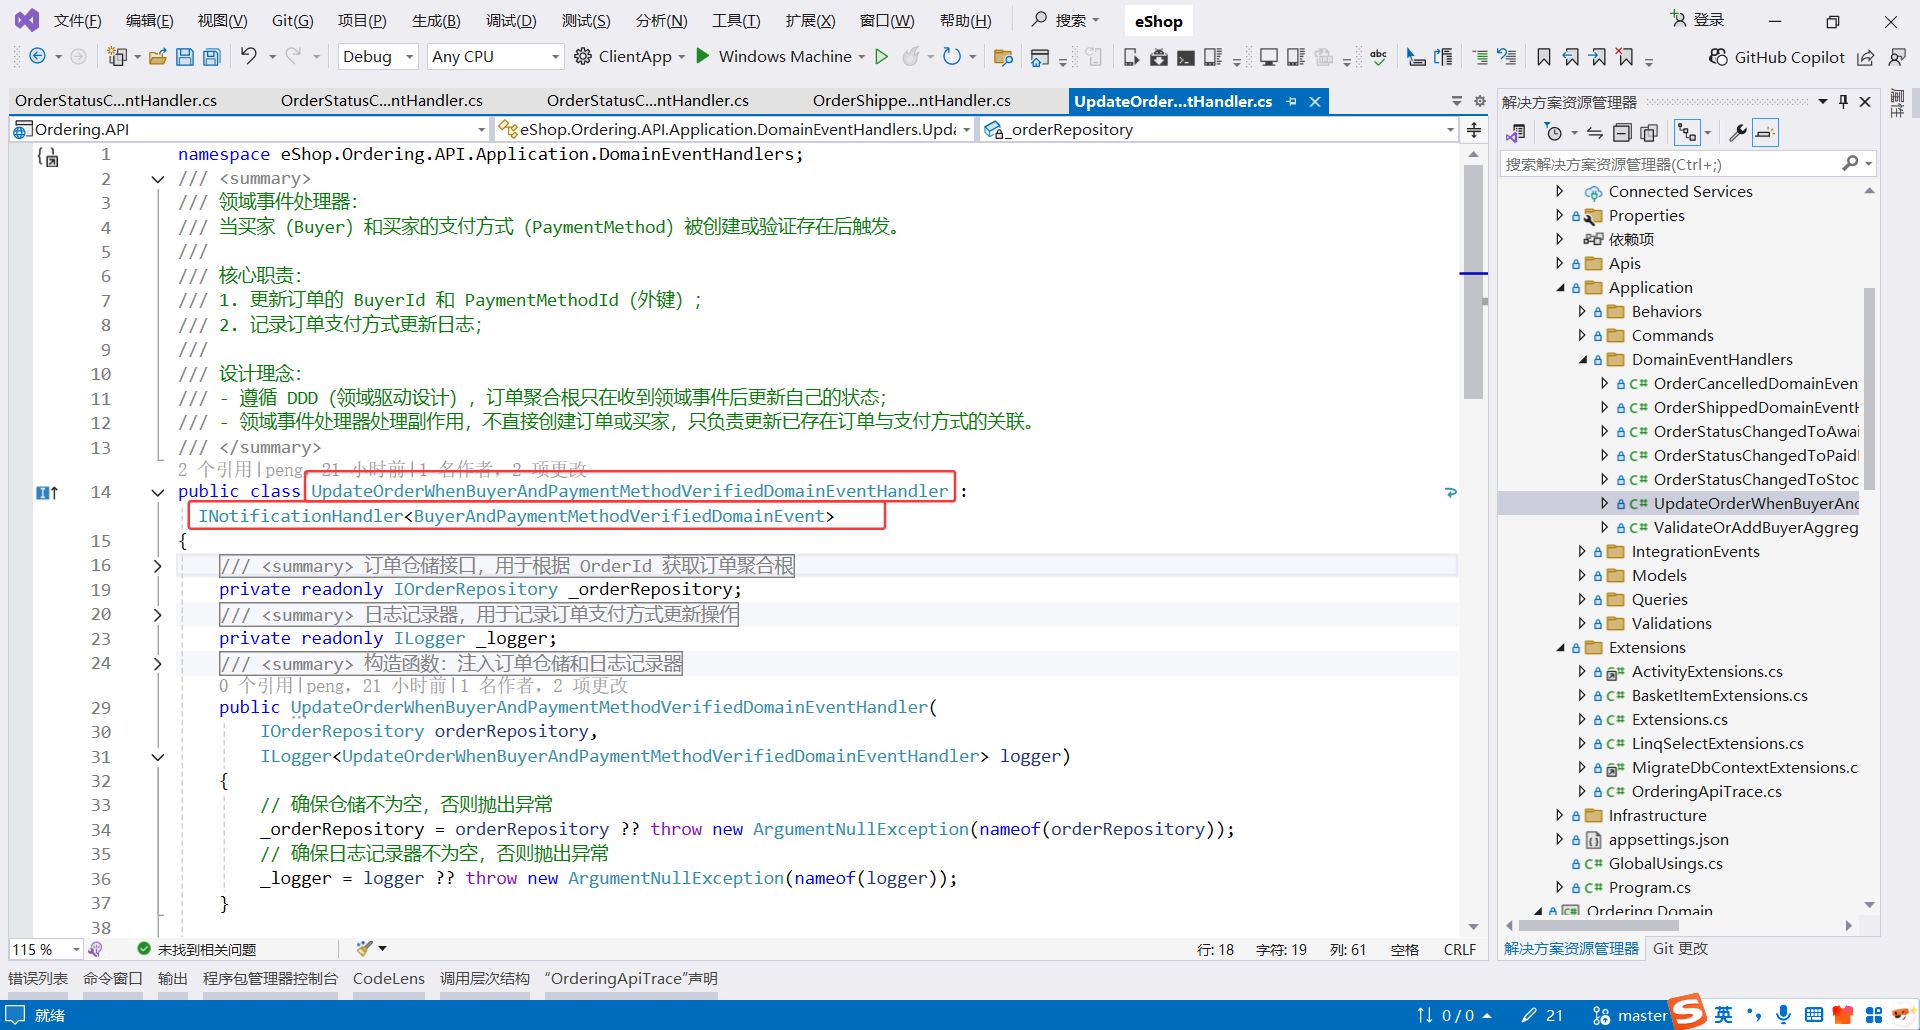Image resolution: width=1920 pixels, height=1030 pixels.
Task: Open the Debug configuration dropdown
Action: tap(378, 57)
